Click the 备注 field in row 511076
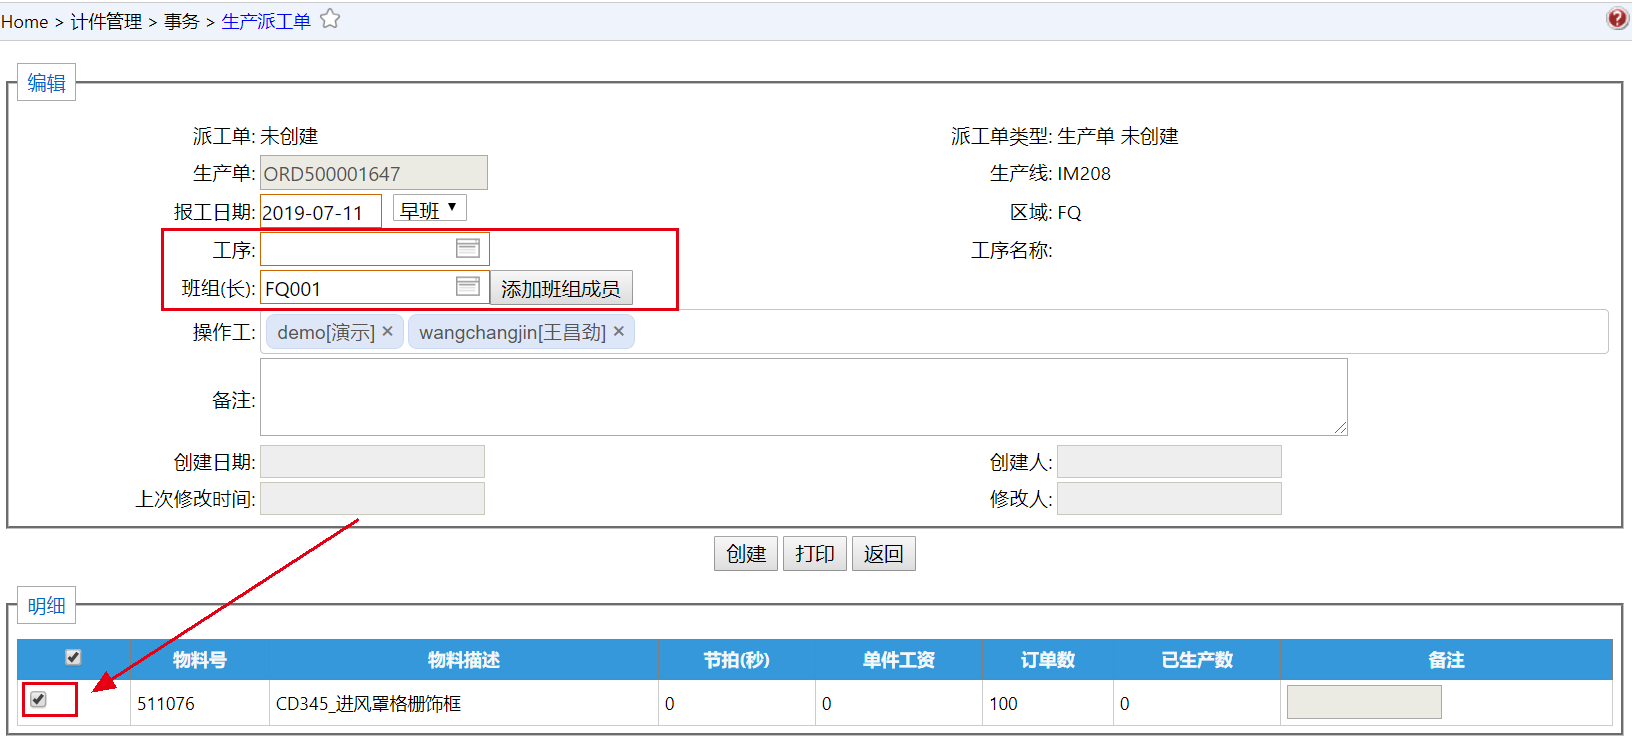 (1364, 702)
